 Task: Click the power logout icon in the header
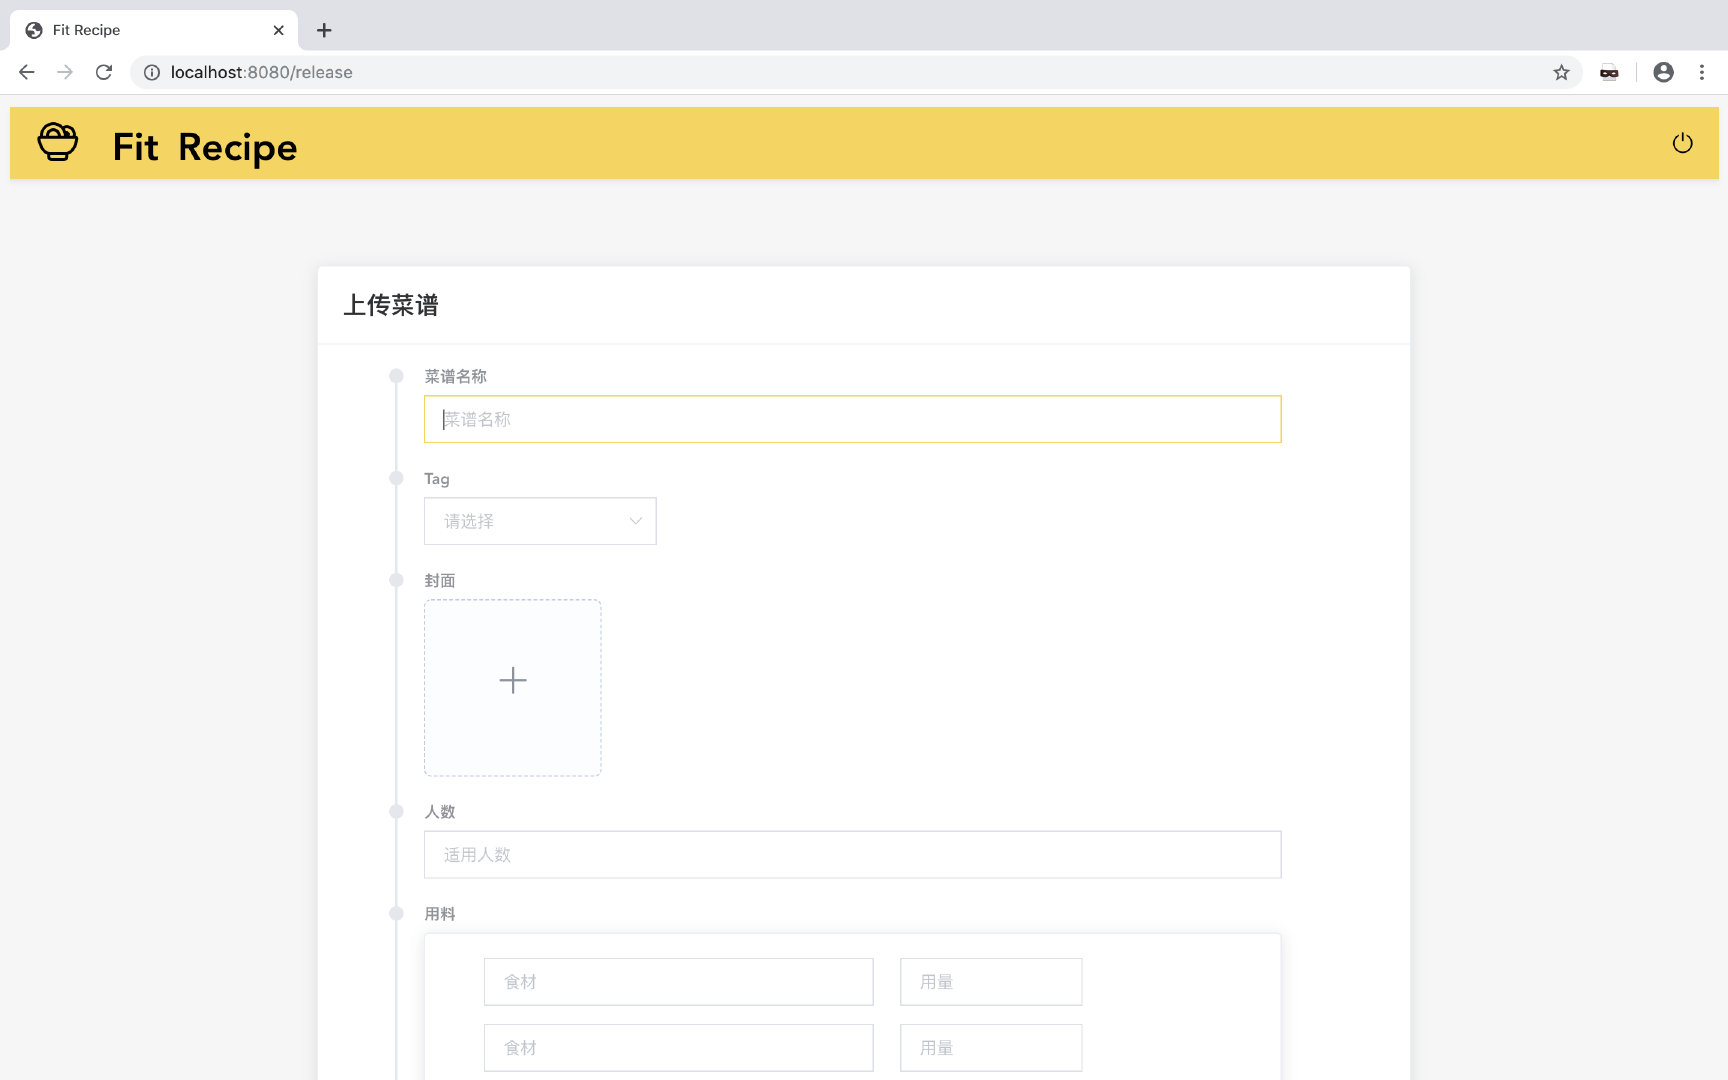tap(1683, 143)
